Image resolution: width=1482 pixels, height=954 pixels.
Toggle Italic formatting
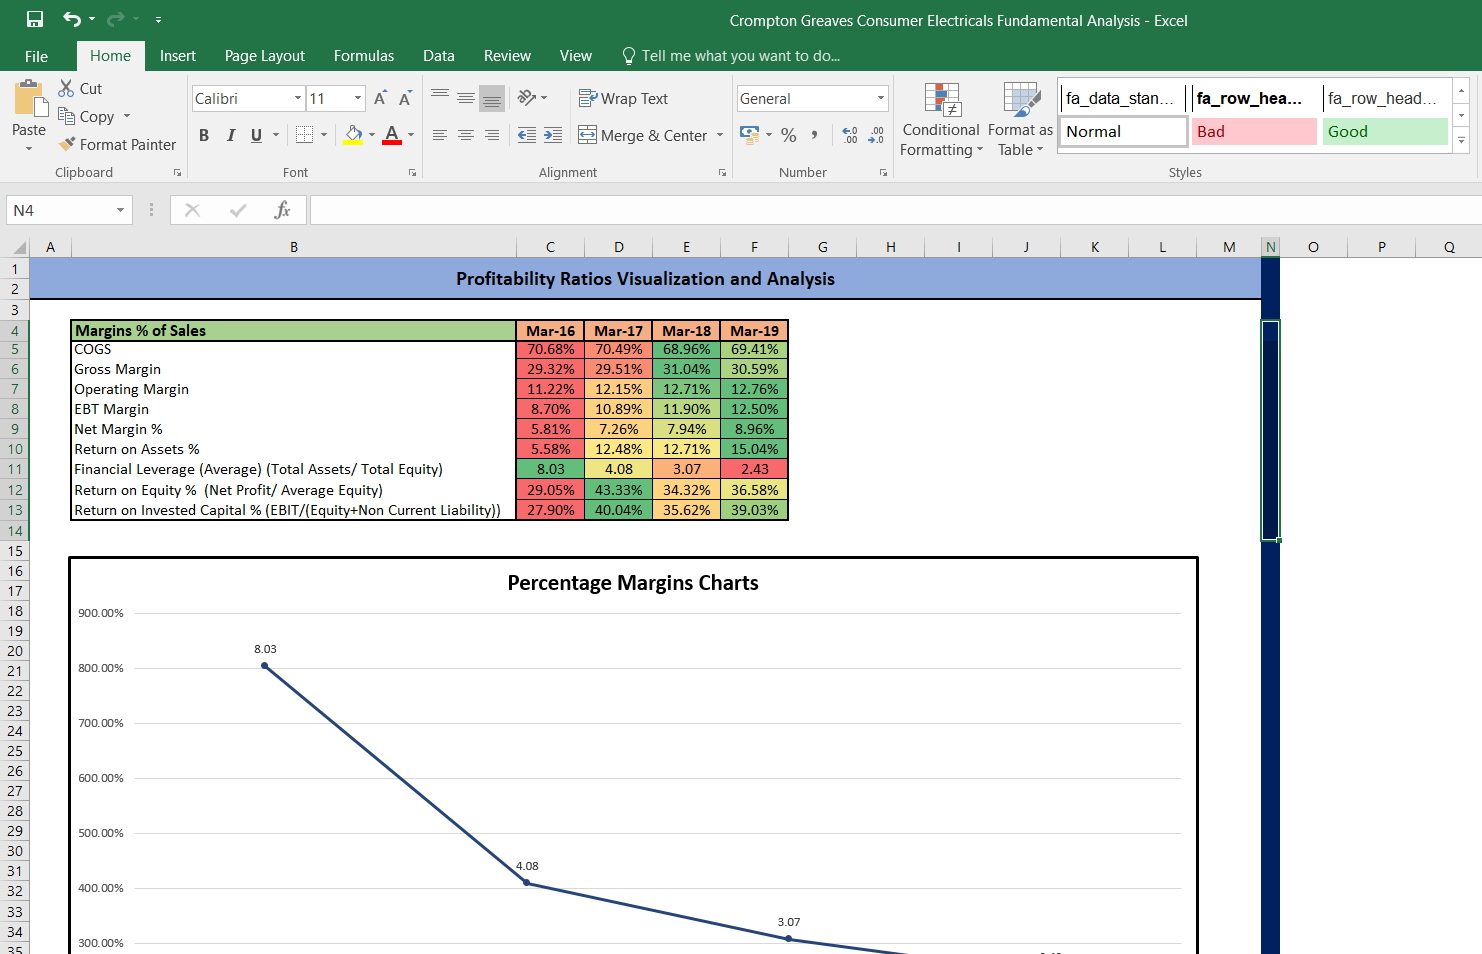[231, 135]
